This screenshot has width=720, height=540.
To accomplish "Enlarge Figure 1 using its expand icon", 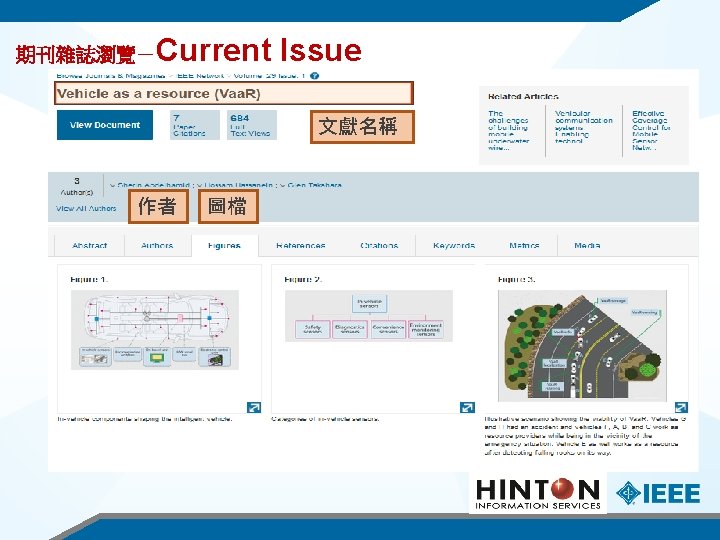I will [x=253, y=407].
